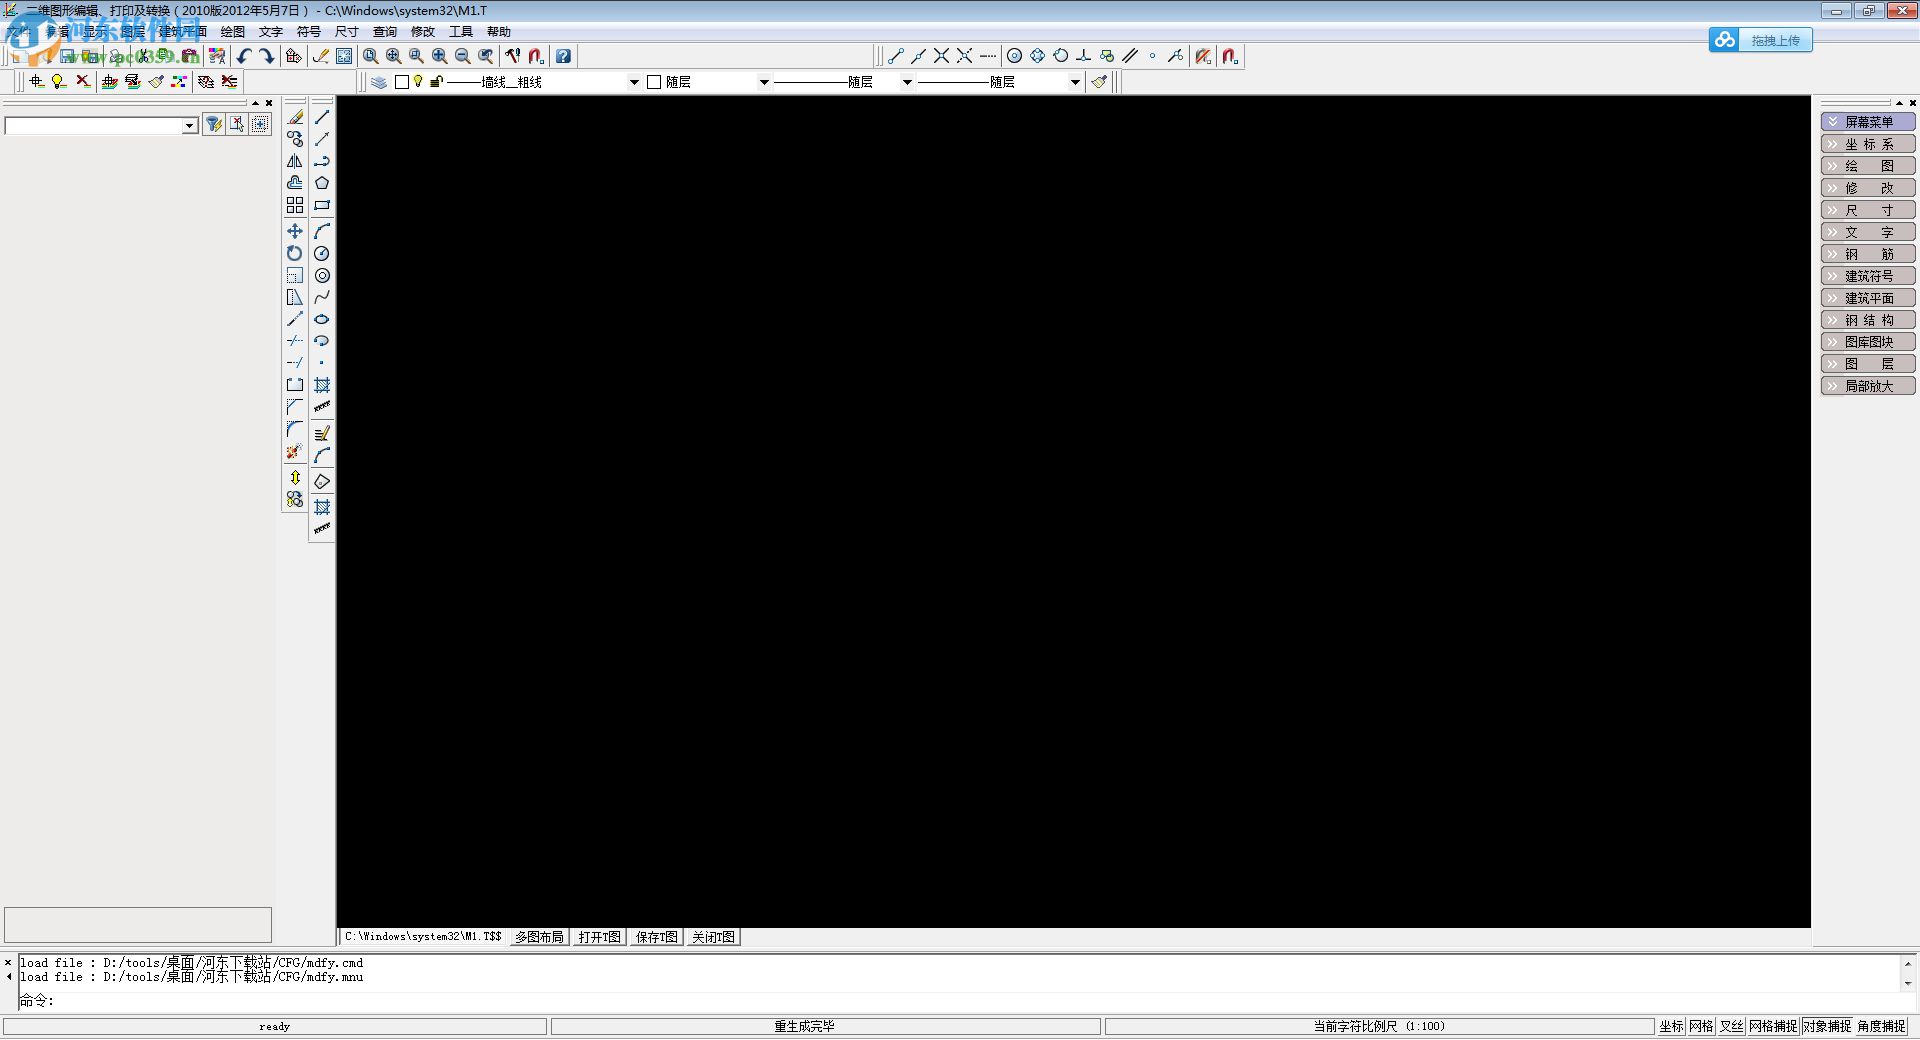
Task: Click the Zoom In magnifier icon
Action: [x=440, y=56]
